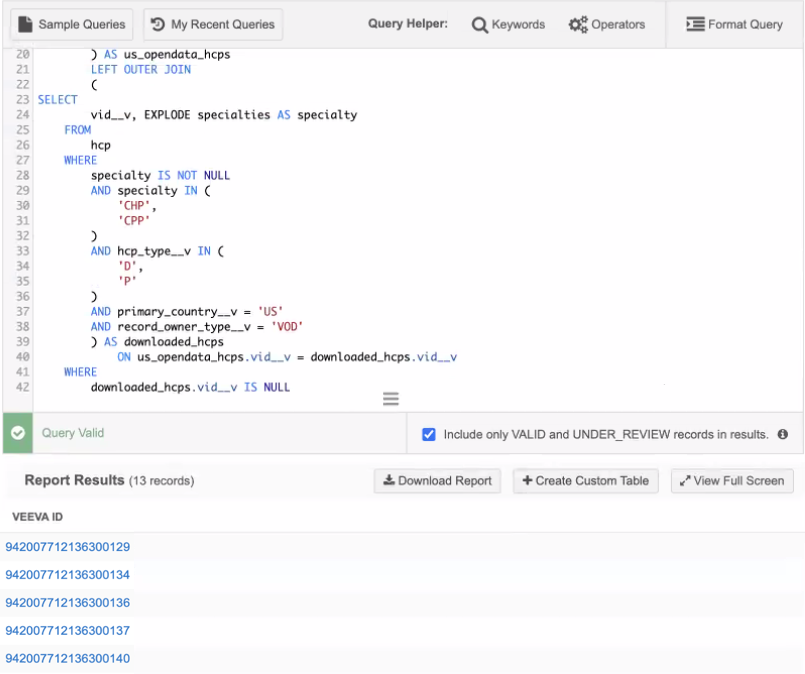Open Veeva ID 942007712136300140
The height and width of the screenshot is (674, 805).
click(68, 659)
